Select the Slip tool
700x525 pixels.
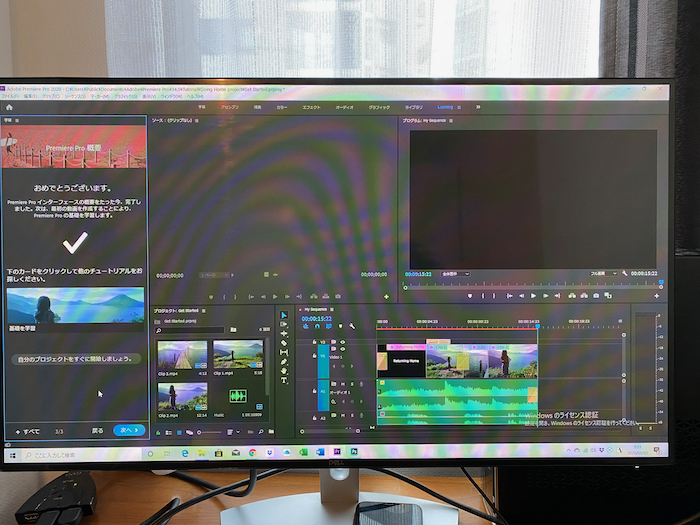point(283,352)
